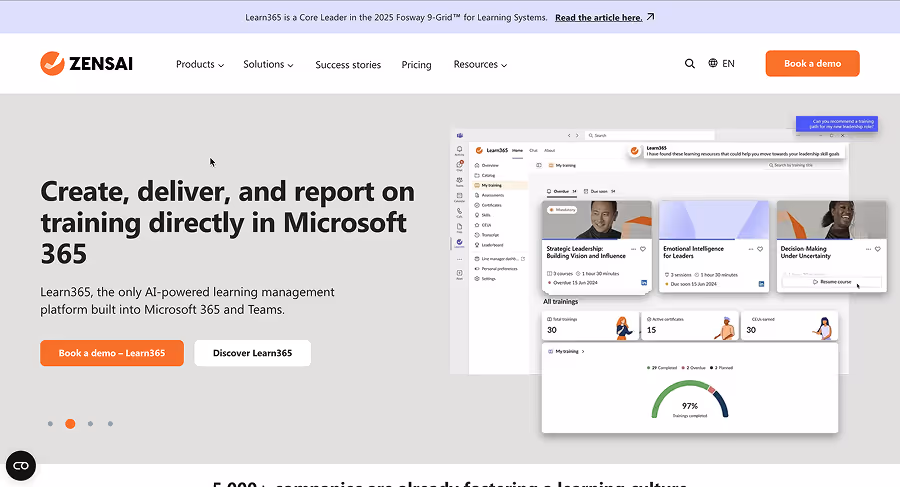
Task: Select Catalog in the Learn365 side menu
Action: (x=485, y=175)
